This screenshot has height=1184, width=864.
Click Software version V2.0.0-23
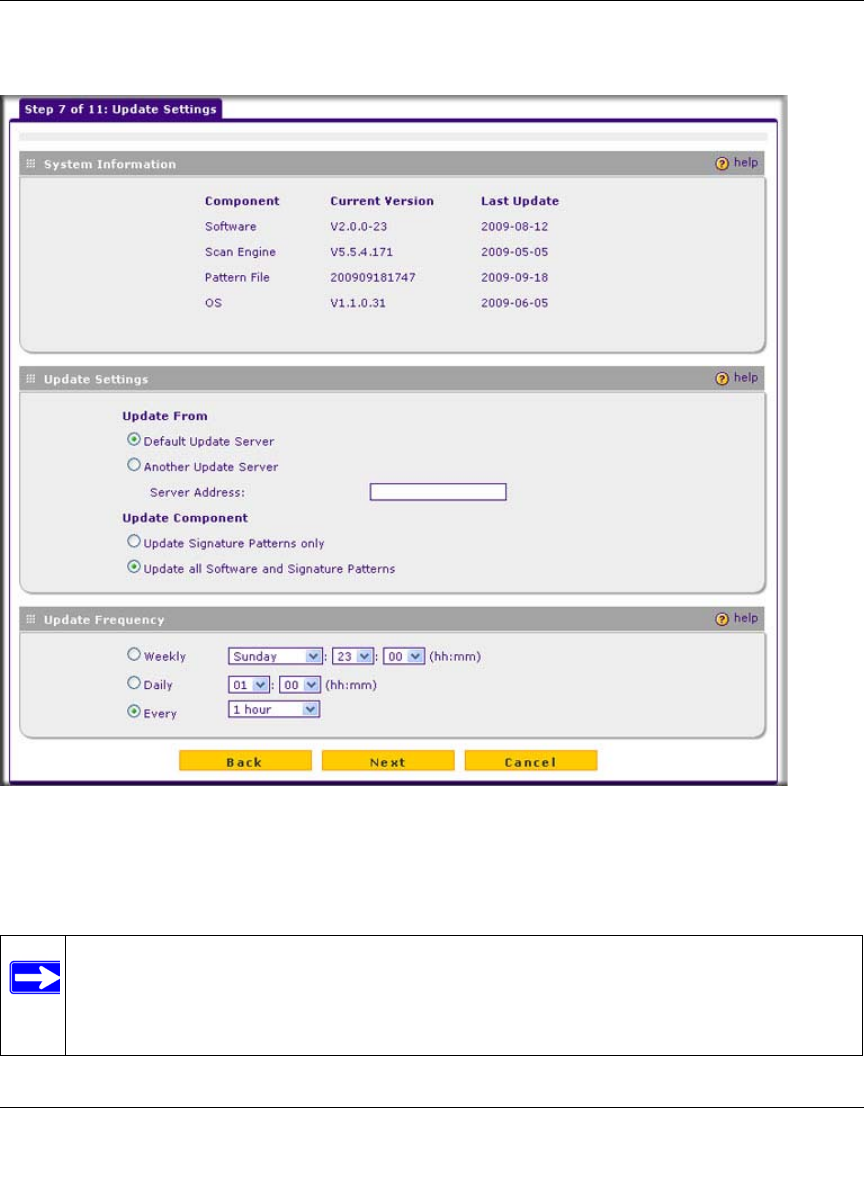[359, 227]
